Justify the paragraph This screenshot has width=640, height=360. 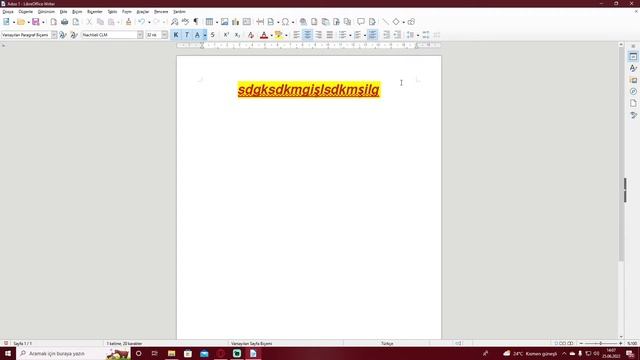tap(329, 35)
